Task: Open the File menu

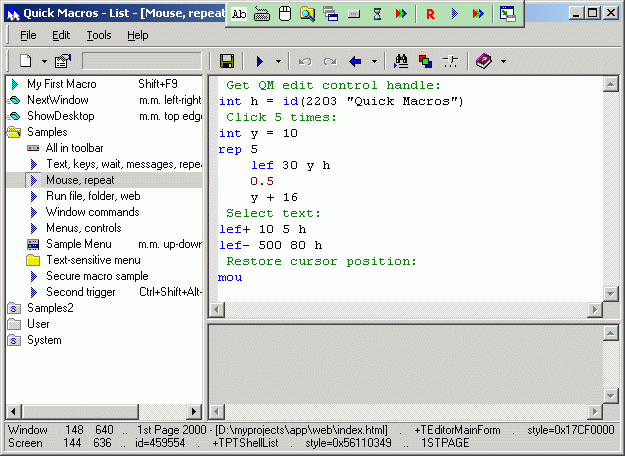Action: click(28, 35)
